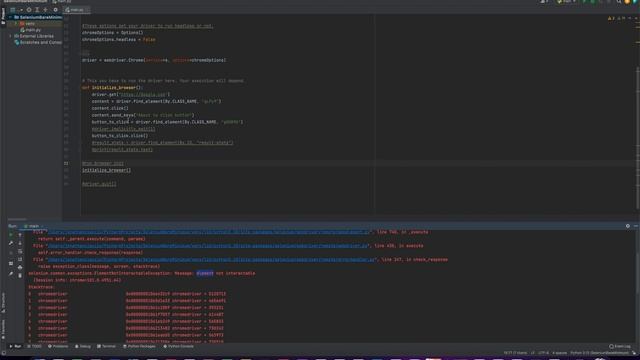This screenshot has height=360, width=640.
Task: Open the Python interpreter status bar widget
Action: [x=599, y=353]
